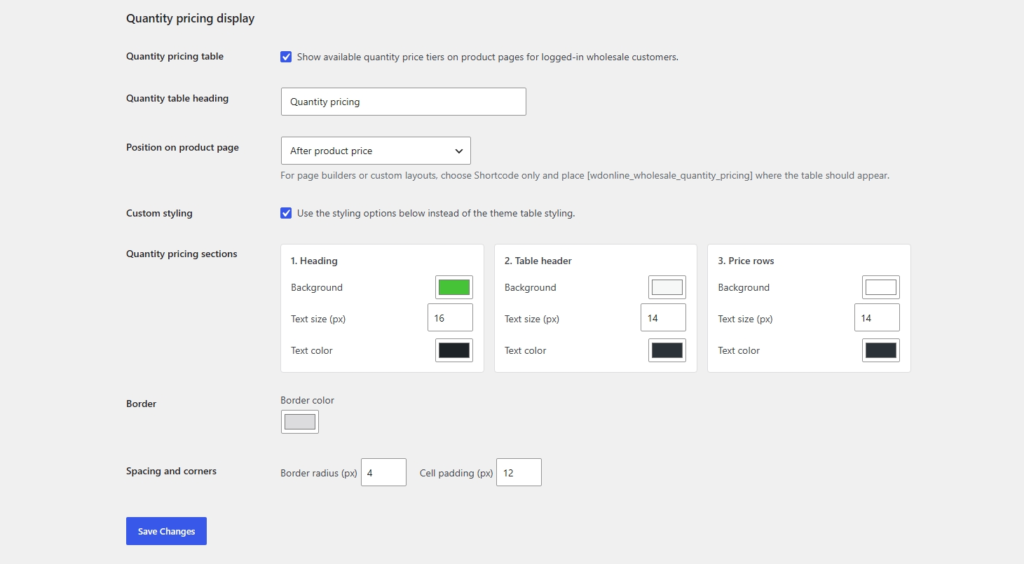The width and height of the screenshot is (1024, 564).
Task: Uncheck the Quantity pricing table checkbox
Action: pos(286,57)
